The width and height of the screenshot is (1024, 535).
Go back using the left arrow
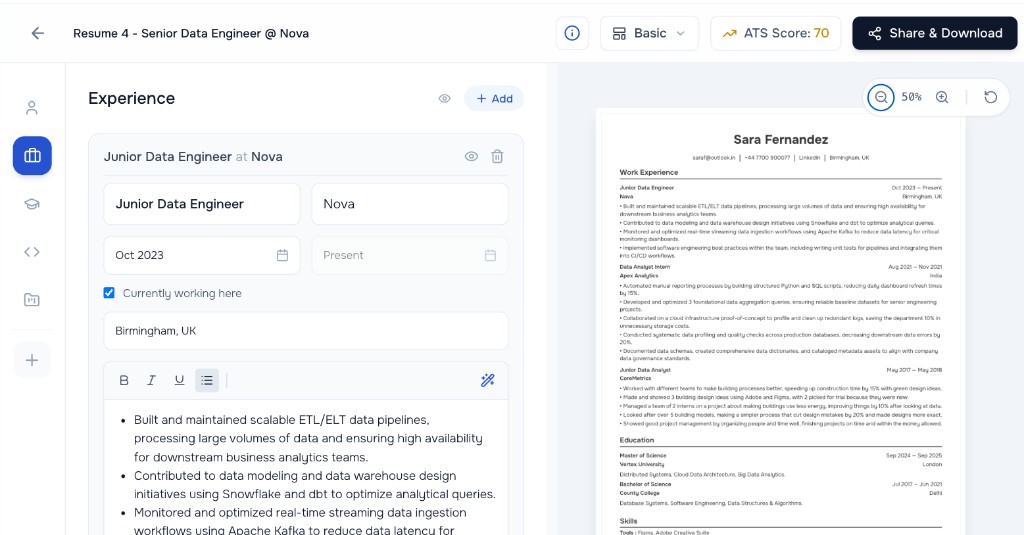(x=37, y=33)
